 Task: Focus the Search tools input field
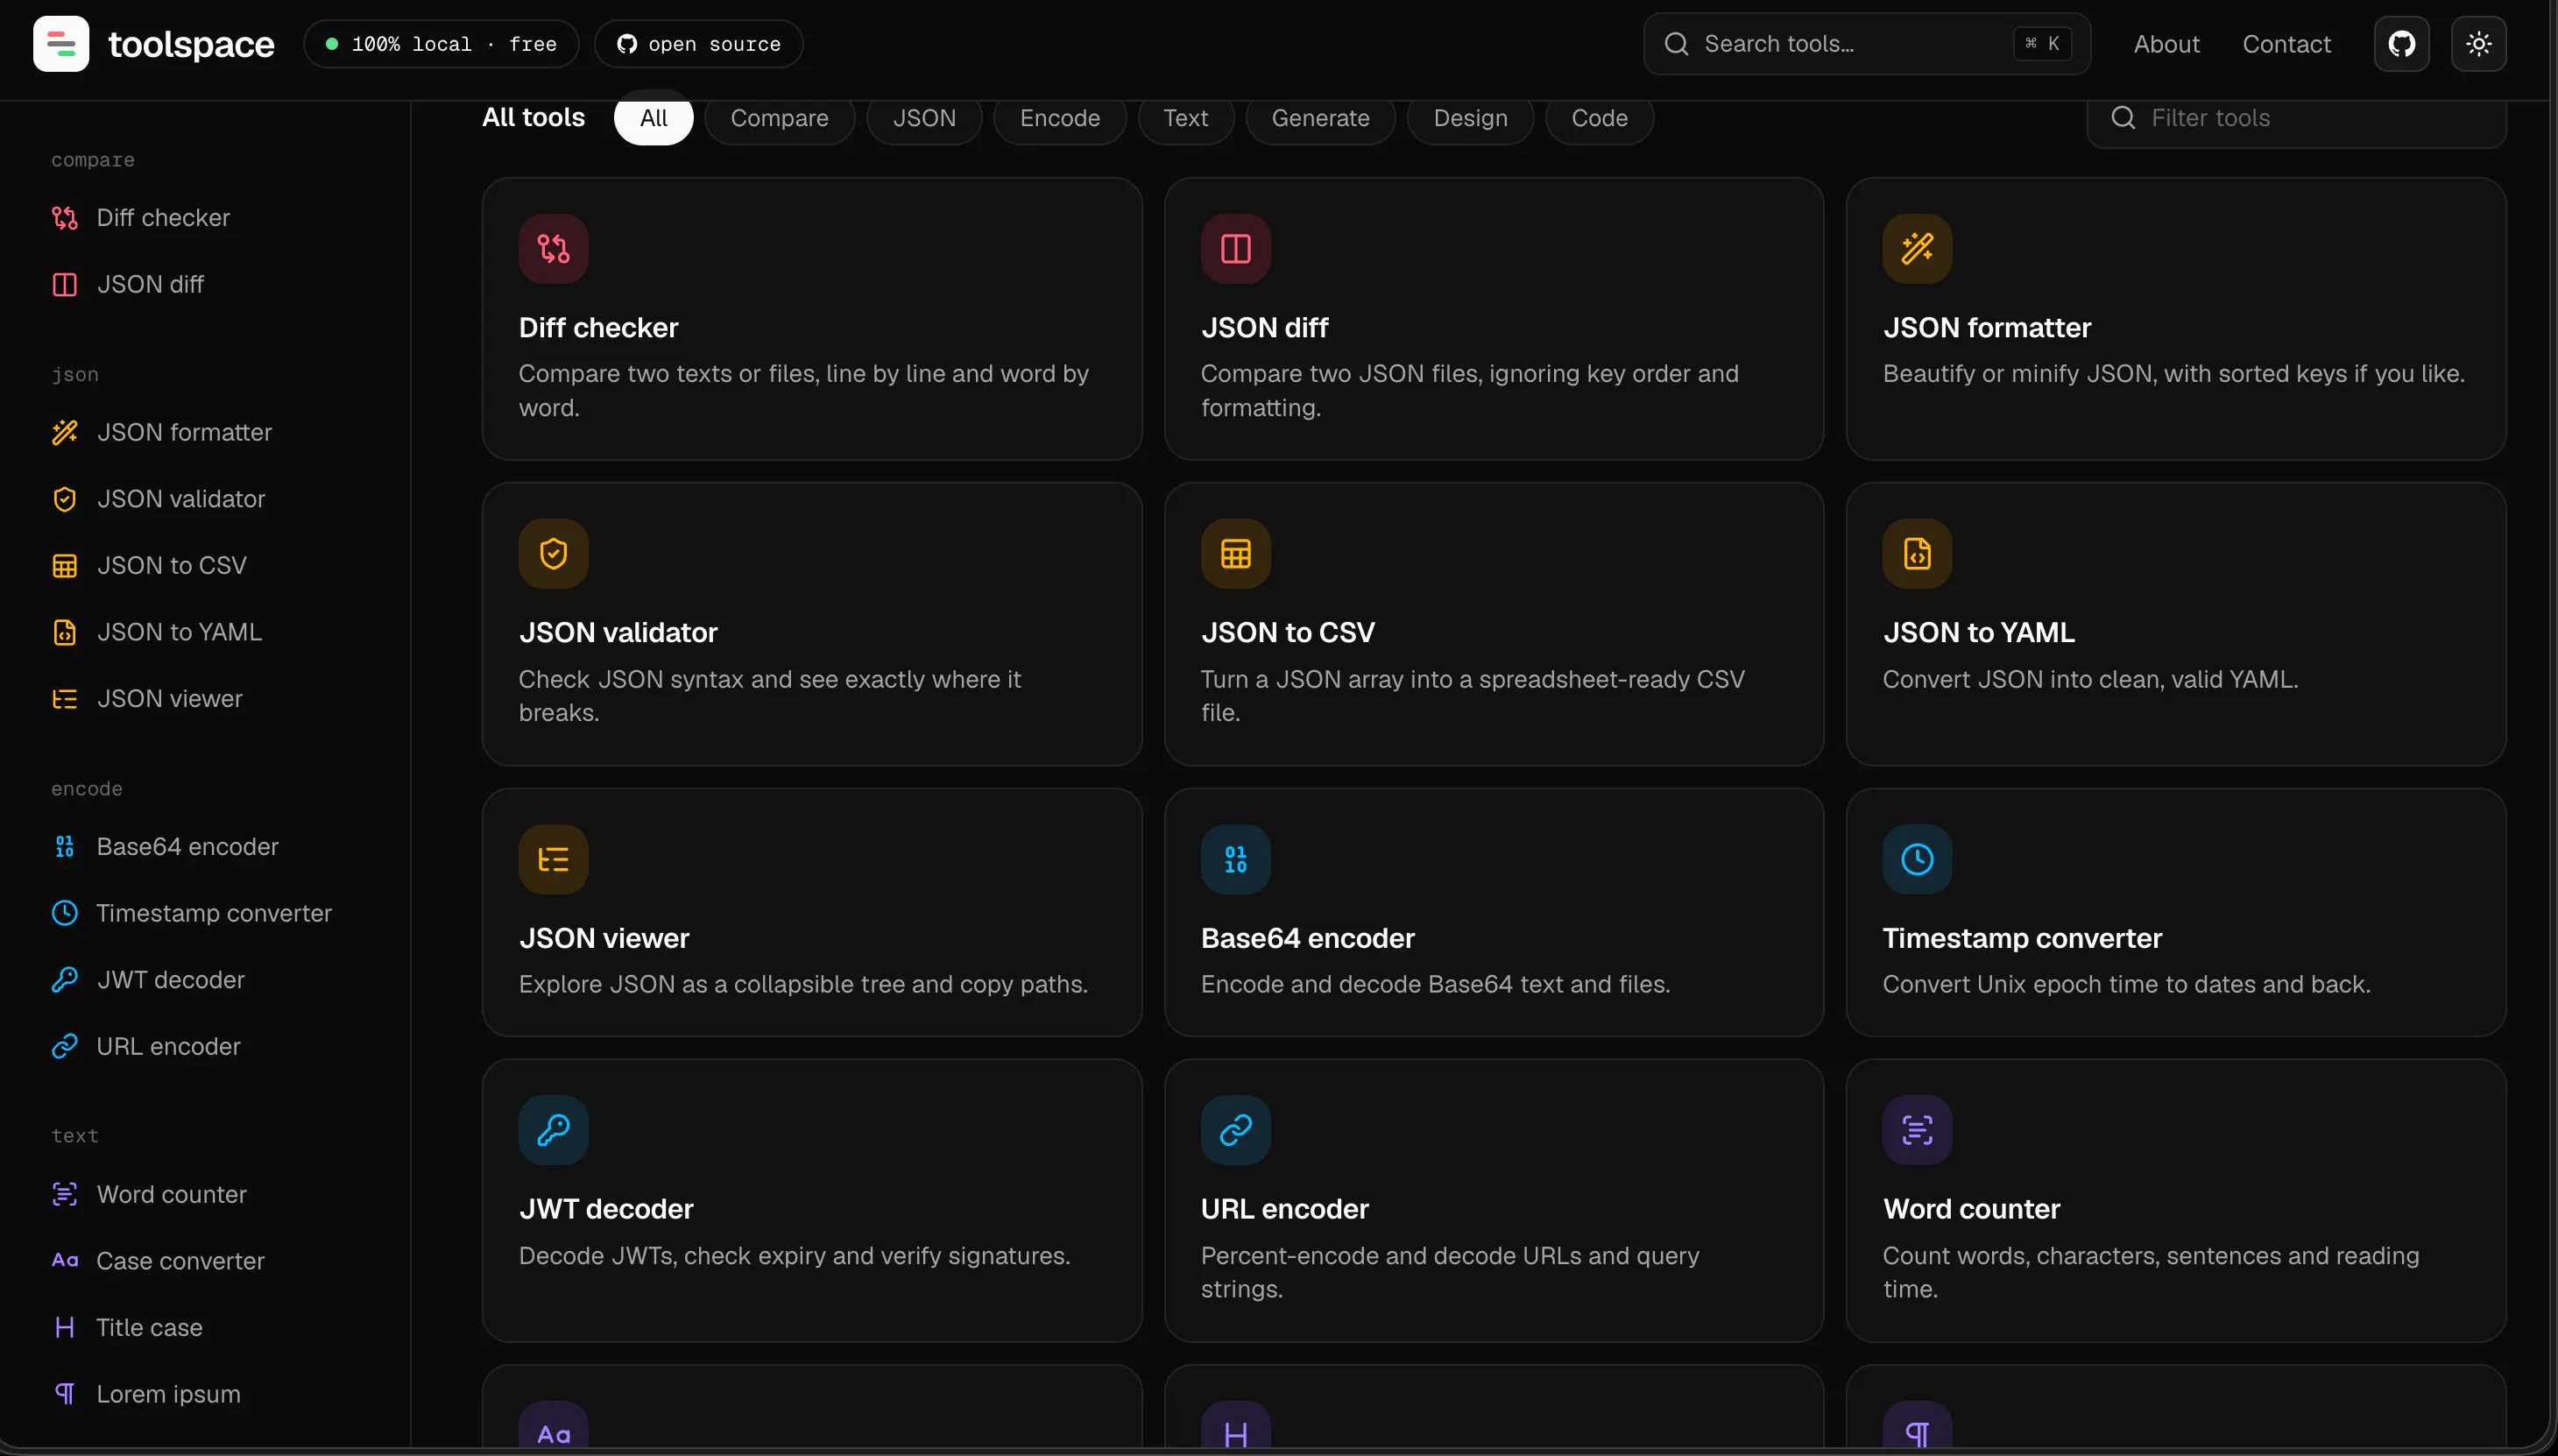pyautogui.click(x=1867, y=44)
